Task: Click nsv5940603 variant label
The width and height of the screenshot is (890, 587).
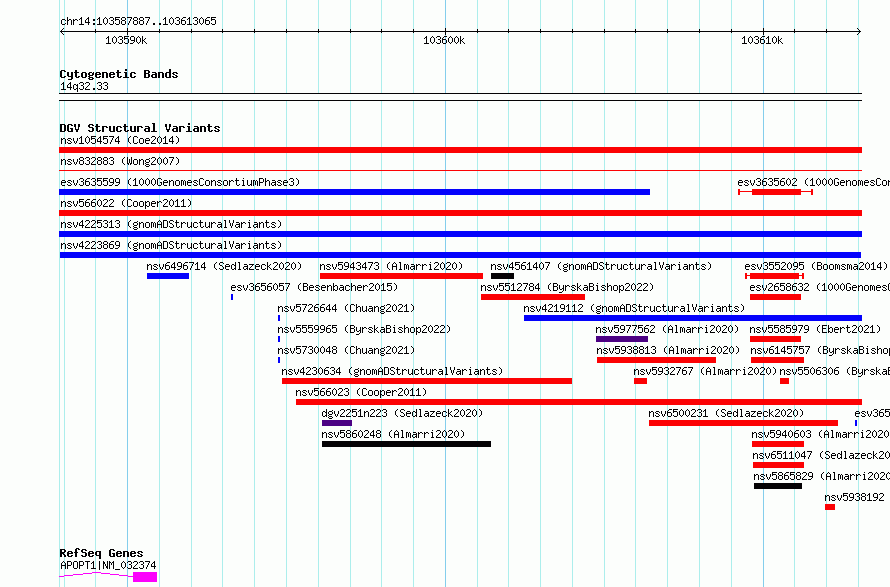Action: (x=821, y=434)
